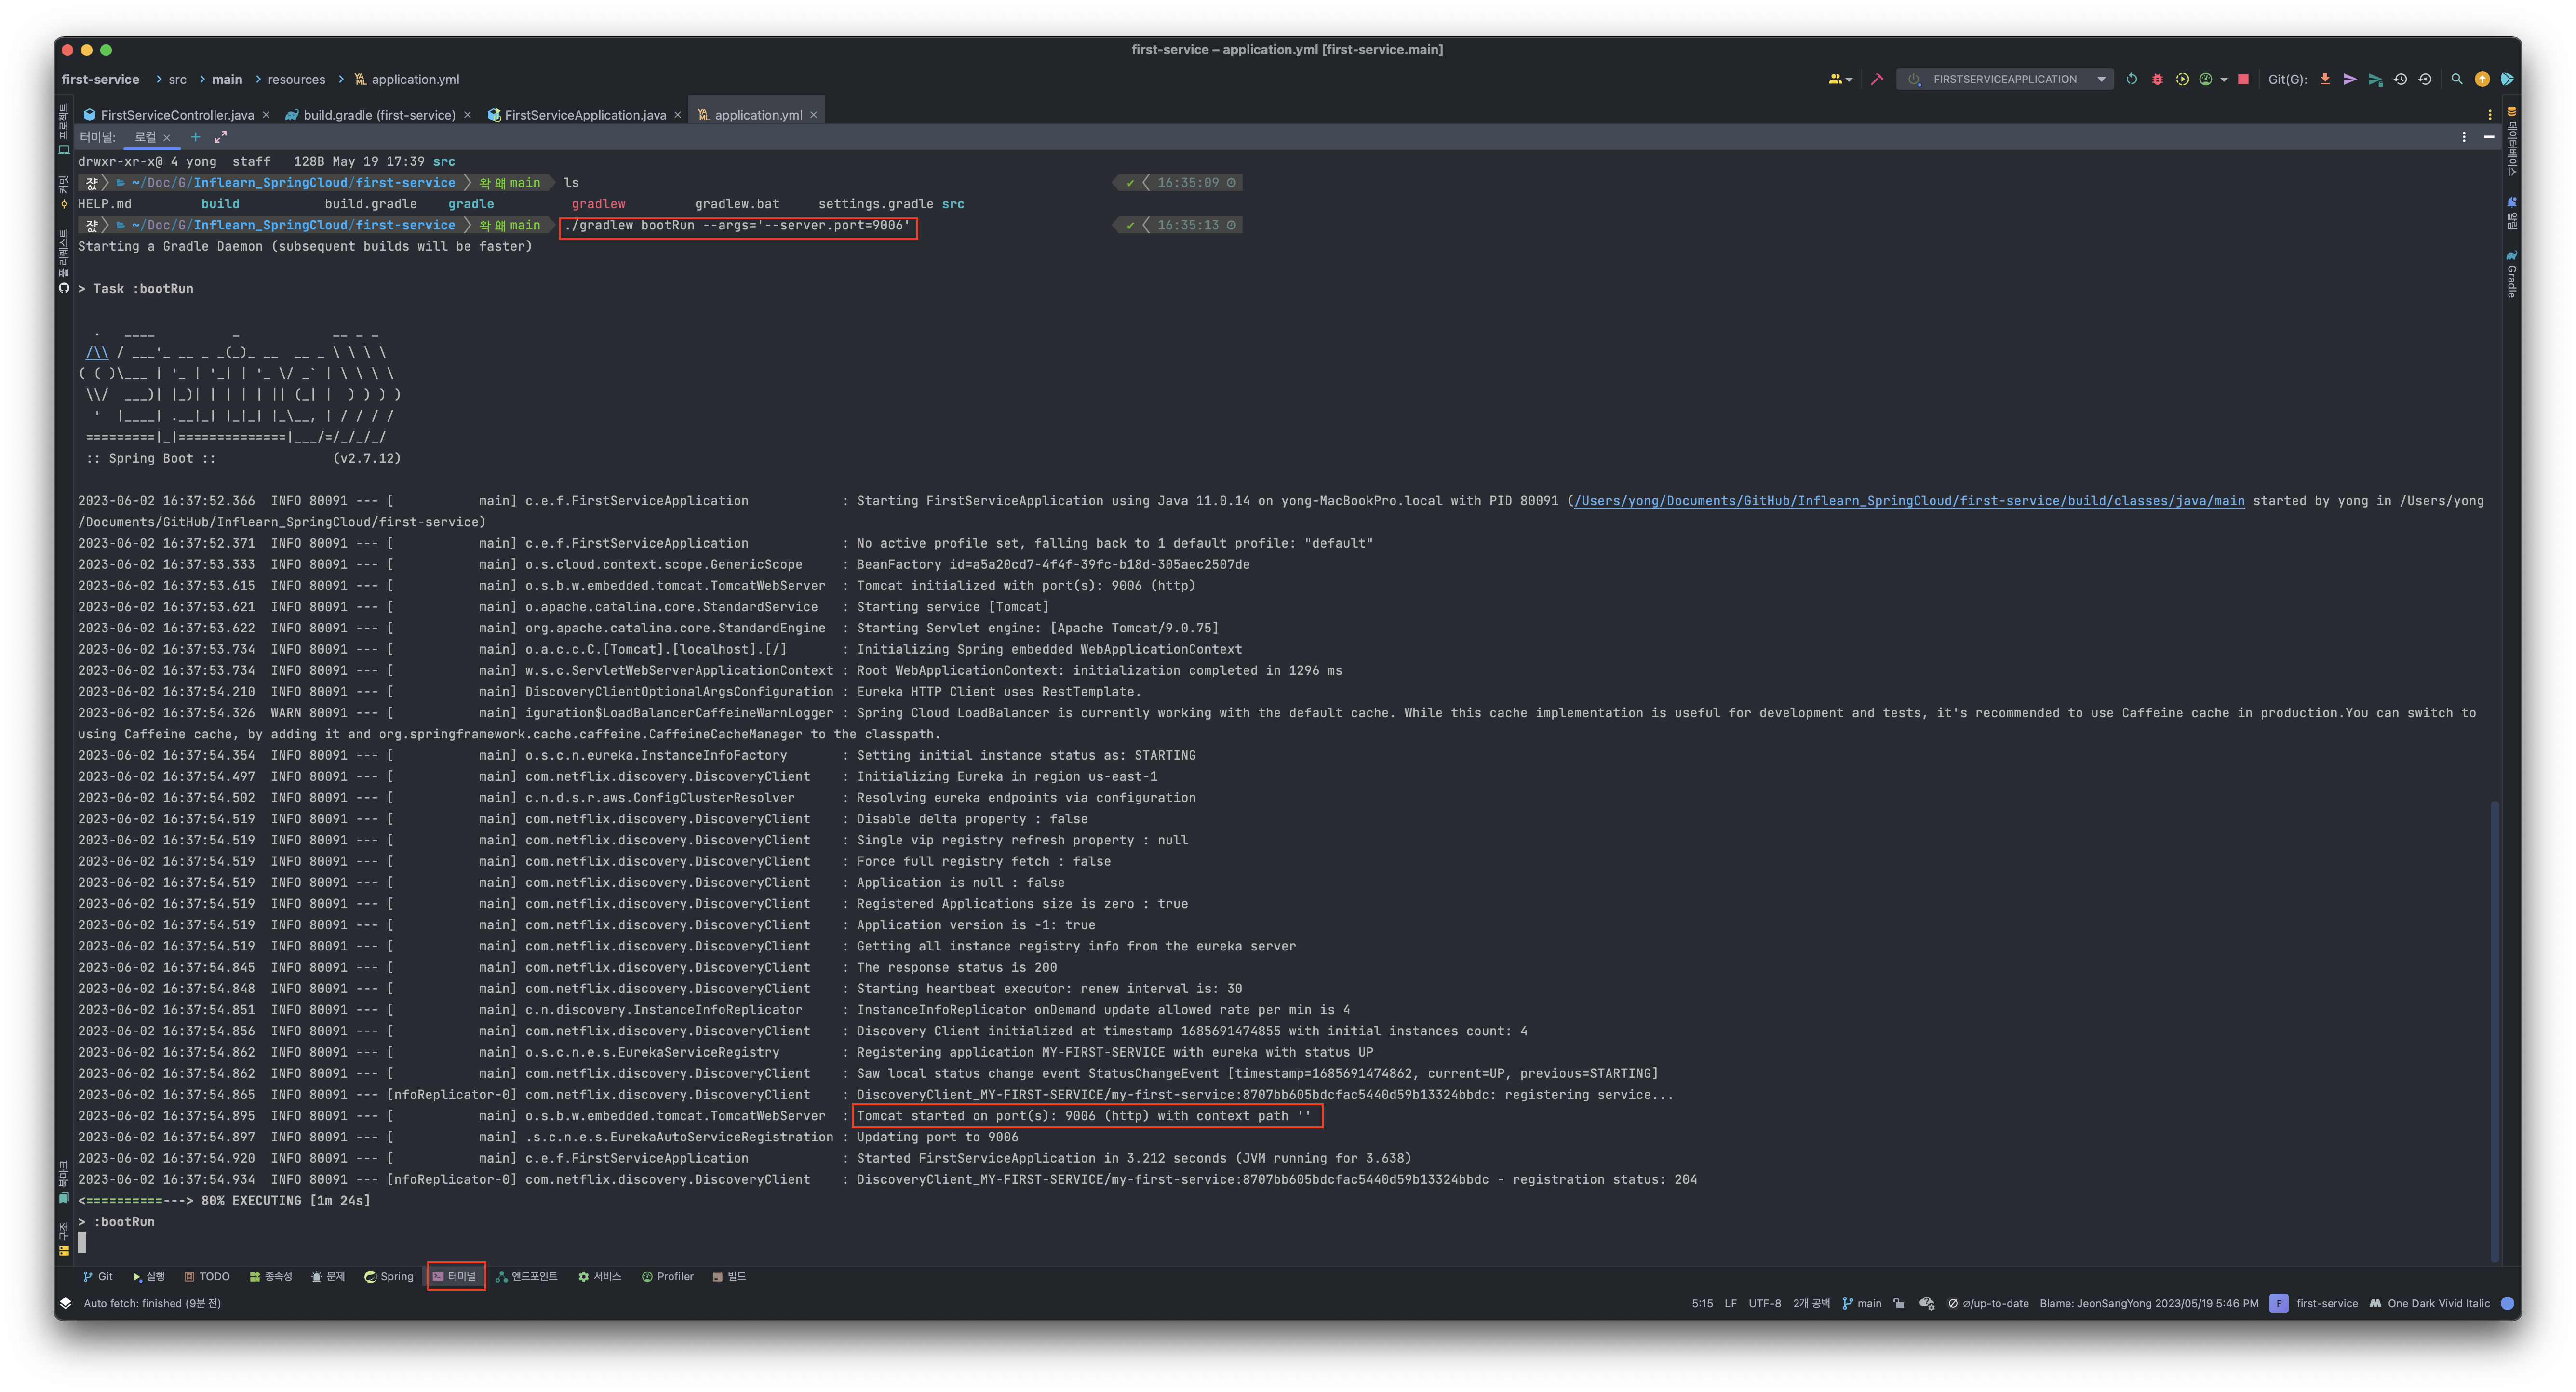This screenshot has height=1392, width=2576.
Task: Open the Code With Me users dropdown
Action: [x=1840, y=79]
